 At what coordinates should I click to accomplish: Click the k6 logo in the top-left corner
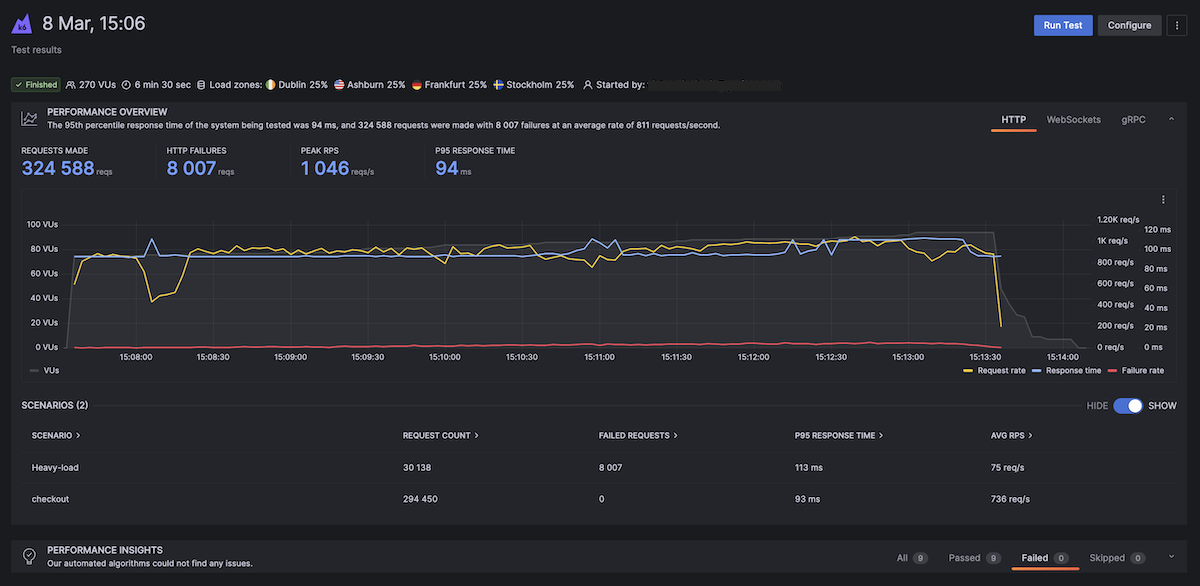pyautogui.click(x=21, y=22)
